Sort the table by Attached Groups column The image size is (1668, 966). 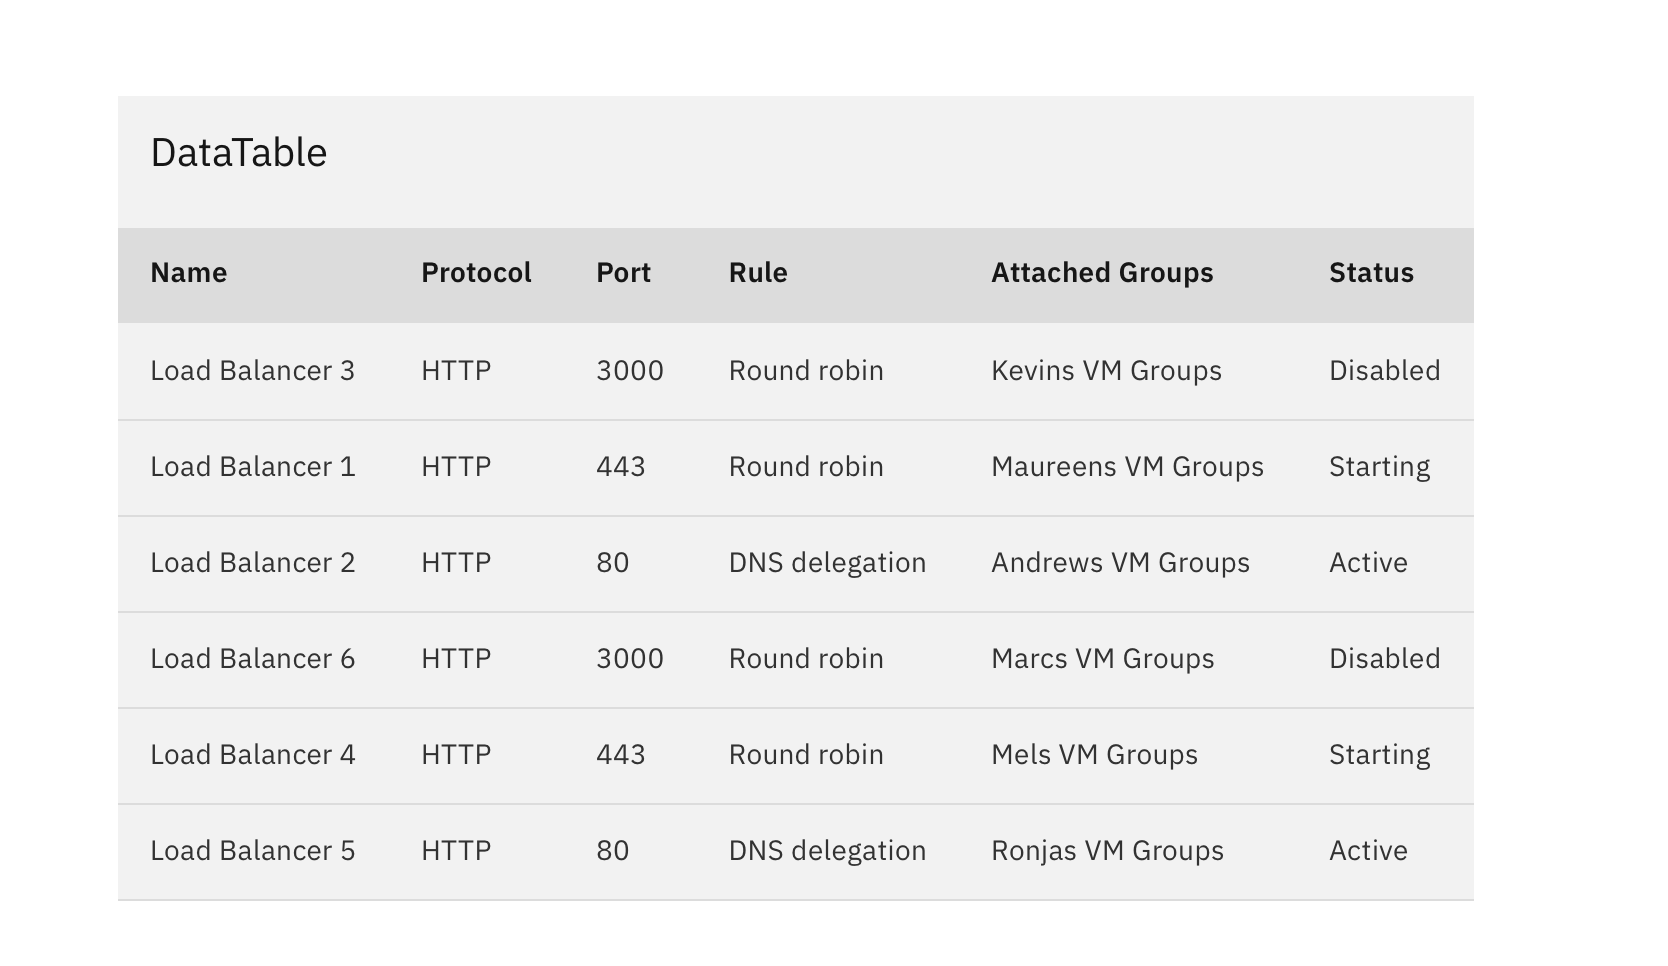coord(1101,272)
